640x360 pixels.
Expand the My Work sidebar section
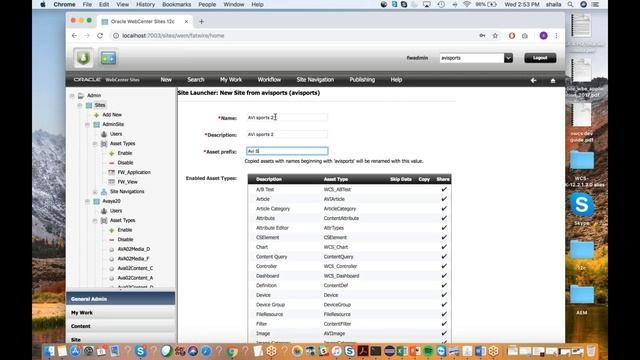point(120,313)
